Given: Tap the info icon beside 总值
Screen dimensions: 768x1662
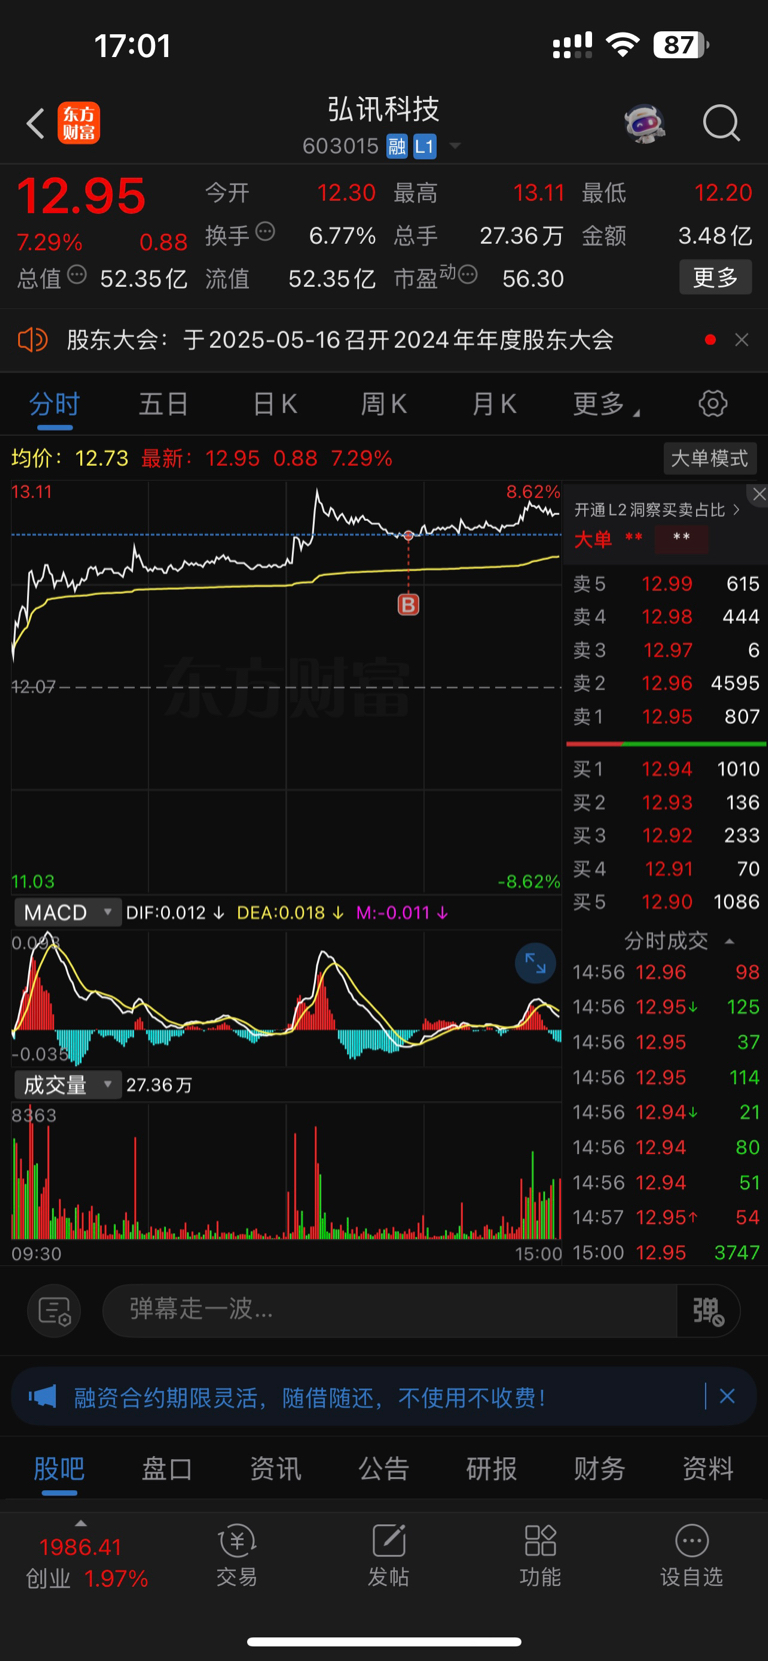Looking at the screenshot, I should click(77, 275).
